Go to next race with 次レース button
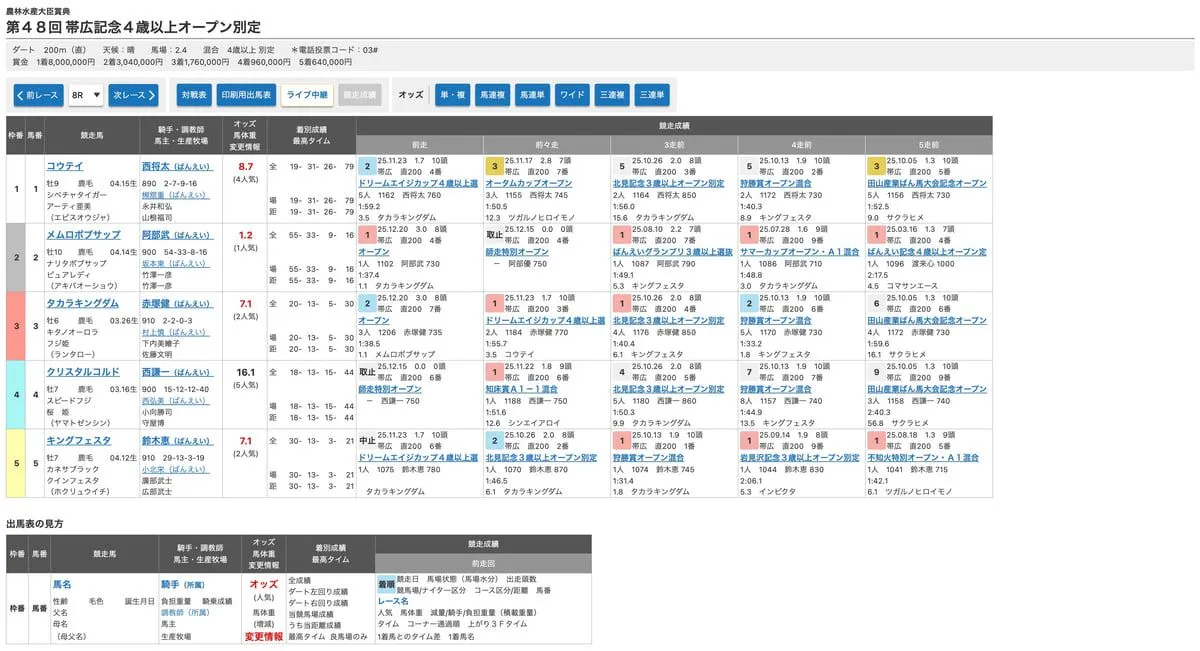1200x651 pixels. 134,95
